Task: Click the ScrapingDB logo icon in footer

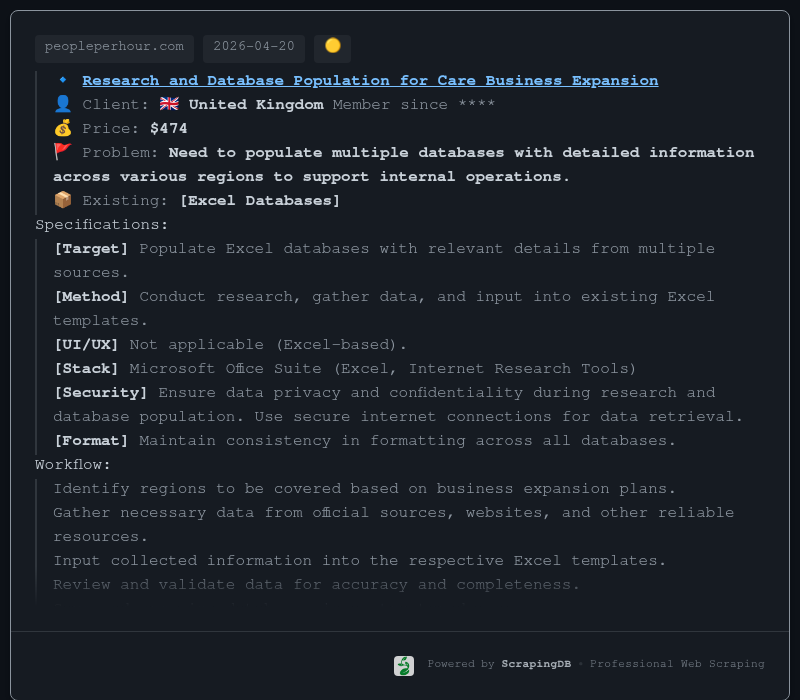Action: click(x=404, y=665)
